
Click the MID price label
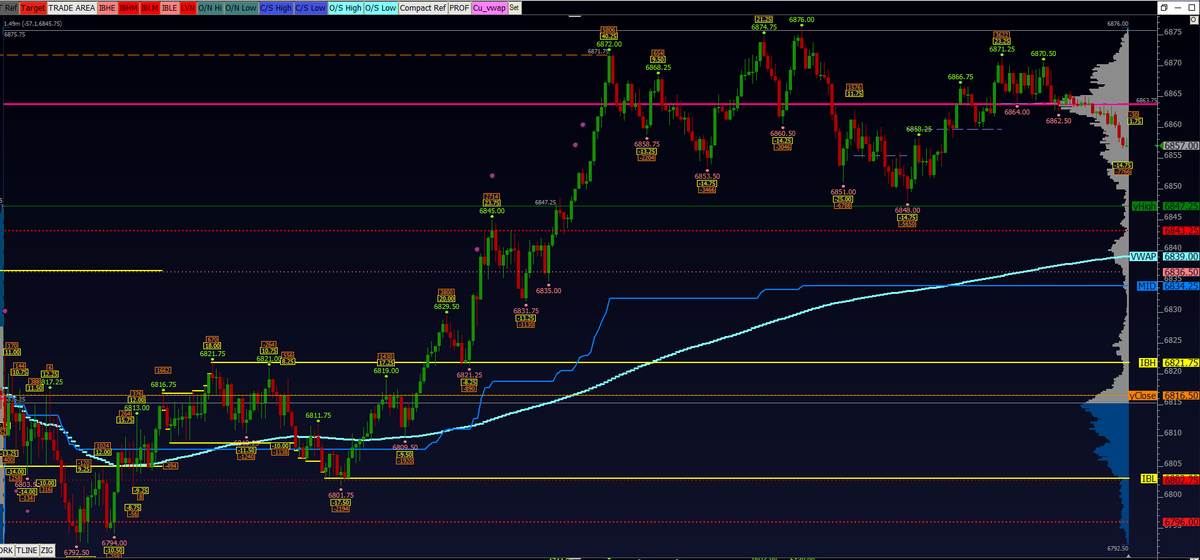point(1146,287)
